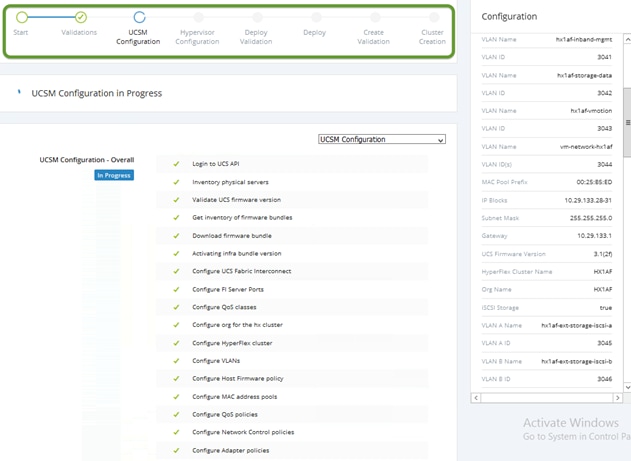
Task: Select the Deploy Validation step label
Action: point(256,37)
